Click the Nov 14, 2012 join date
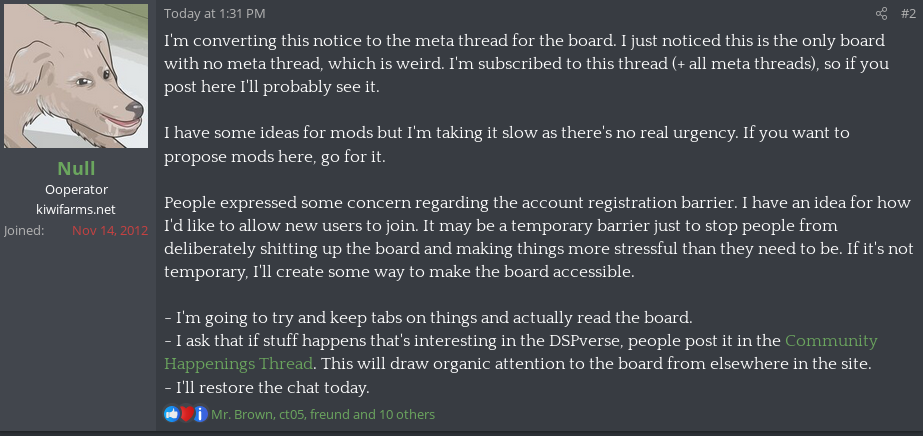This screenshot has width=923, height=436. click(x=110, y=230)
